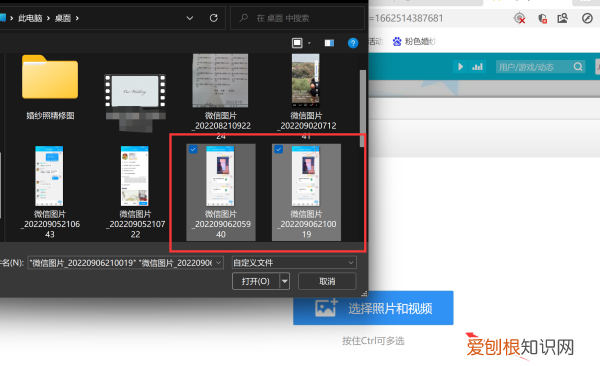Click the 选择照片和视频 button on the webpage
This screenshot has height=366, width=600.
373,308
